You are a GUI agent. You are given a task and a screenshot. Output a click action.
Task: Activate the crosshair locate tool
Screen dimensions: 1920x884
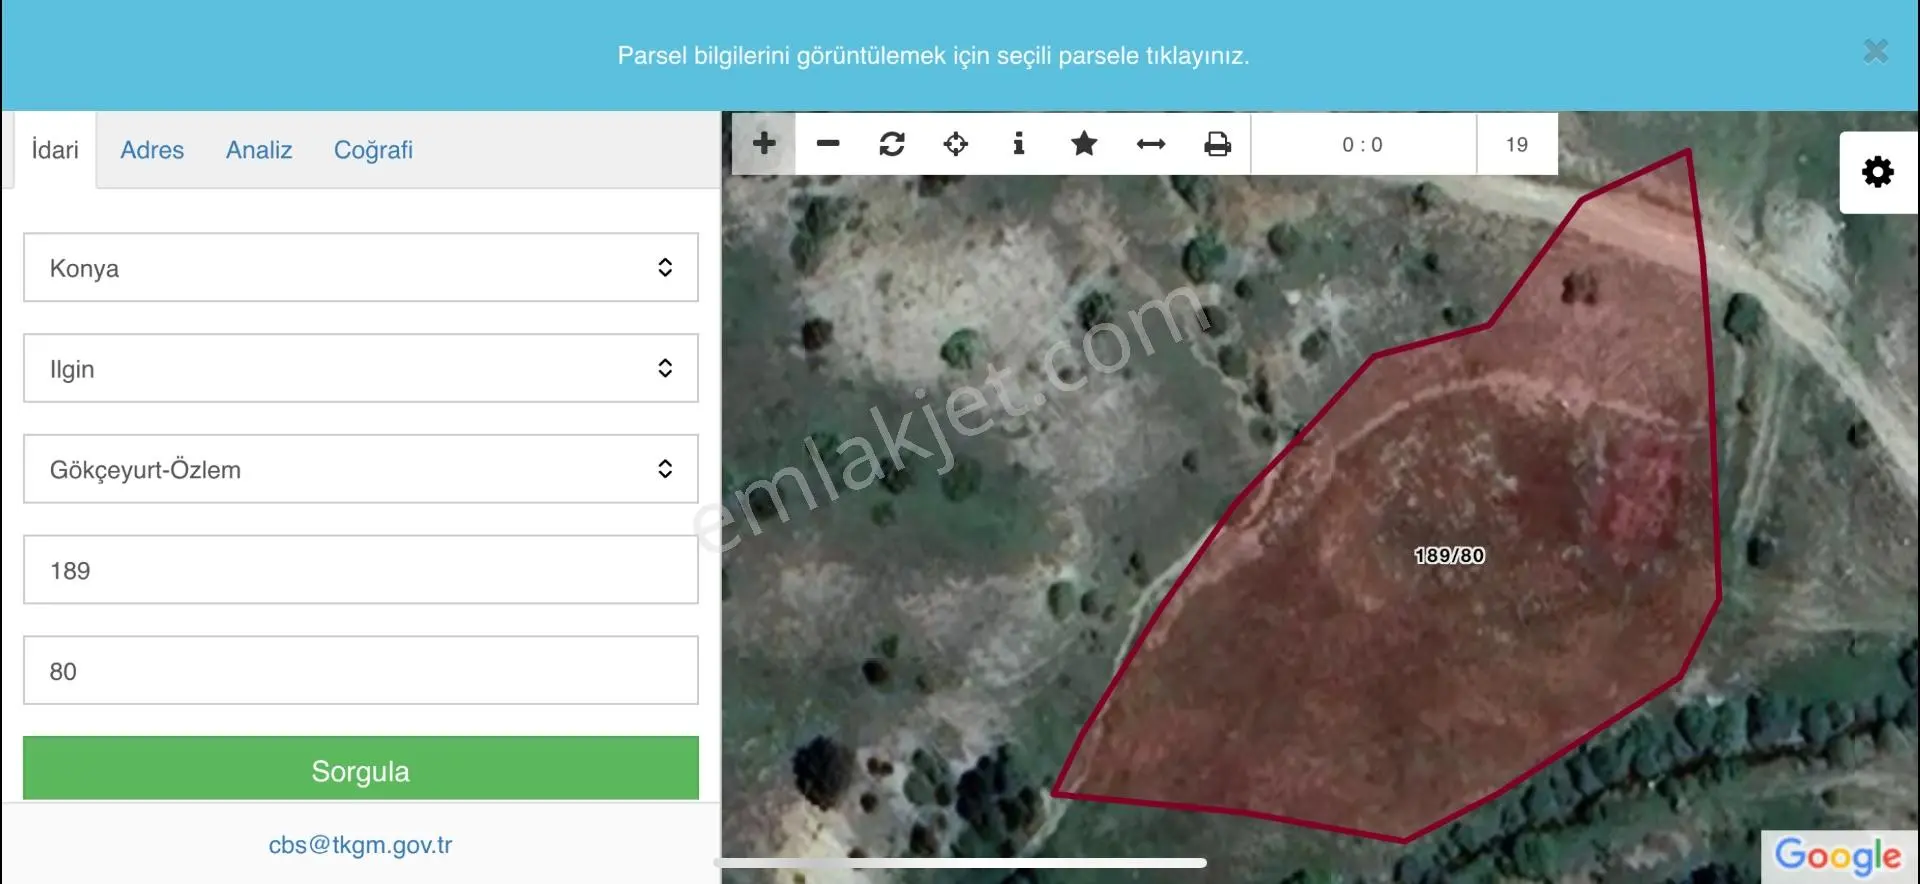point(956,144)
